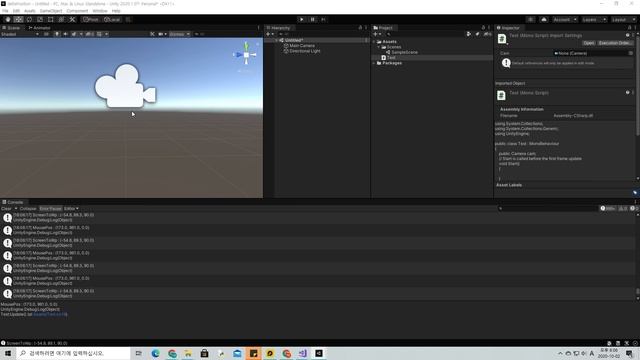The height and width of the screenshot is (360, 640).
Task: Open custom editor tools icon
Action: tap(72, 19)
